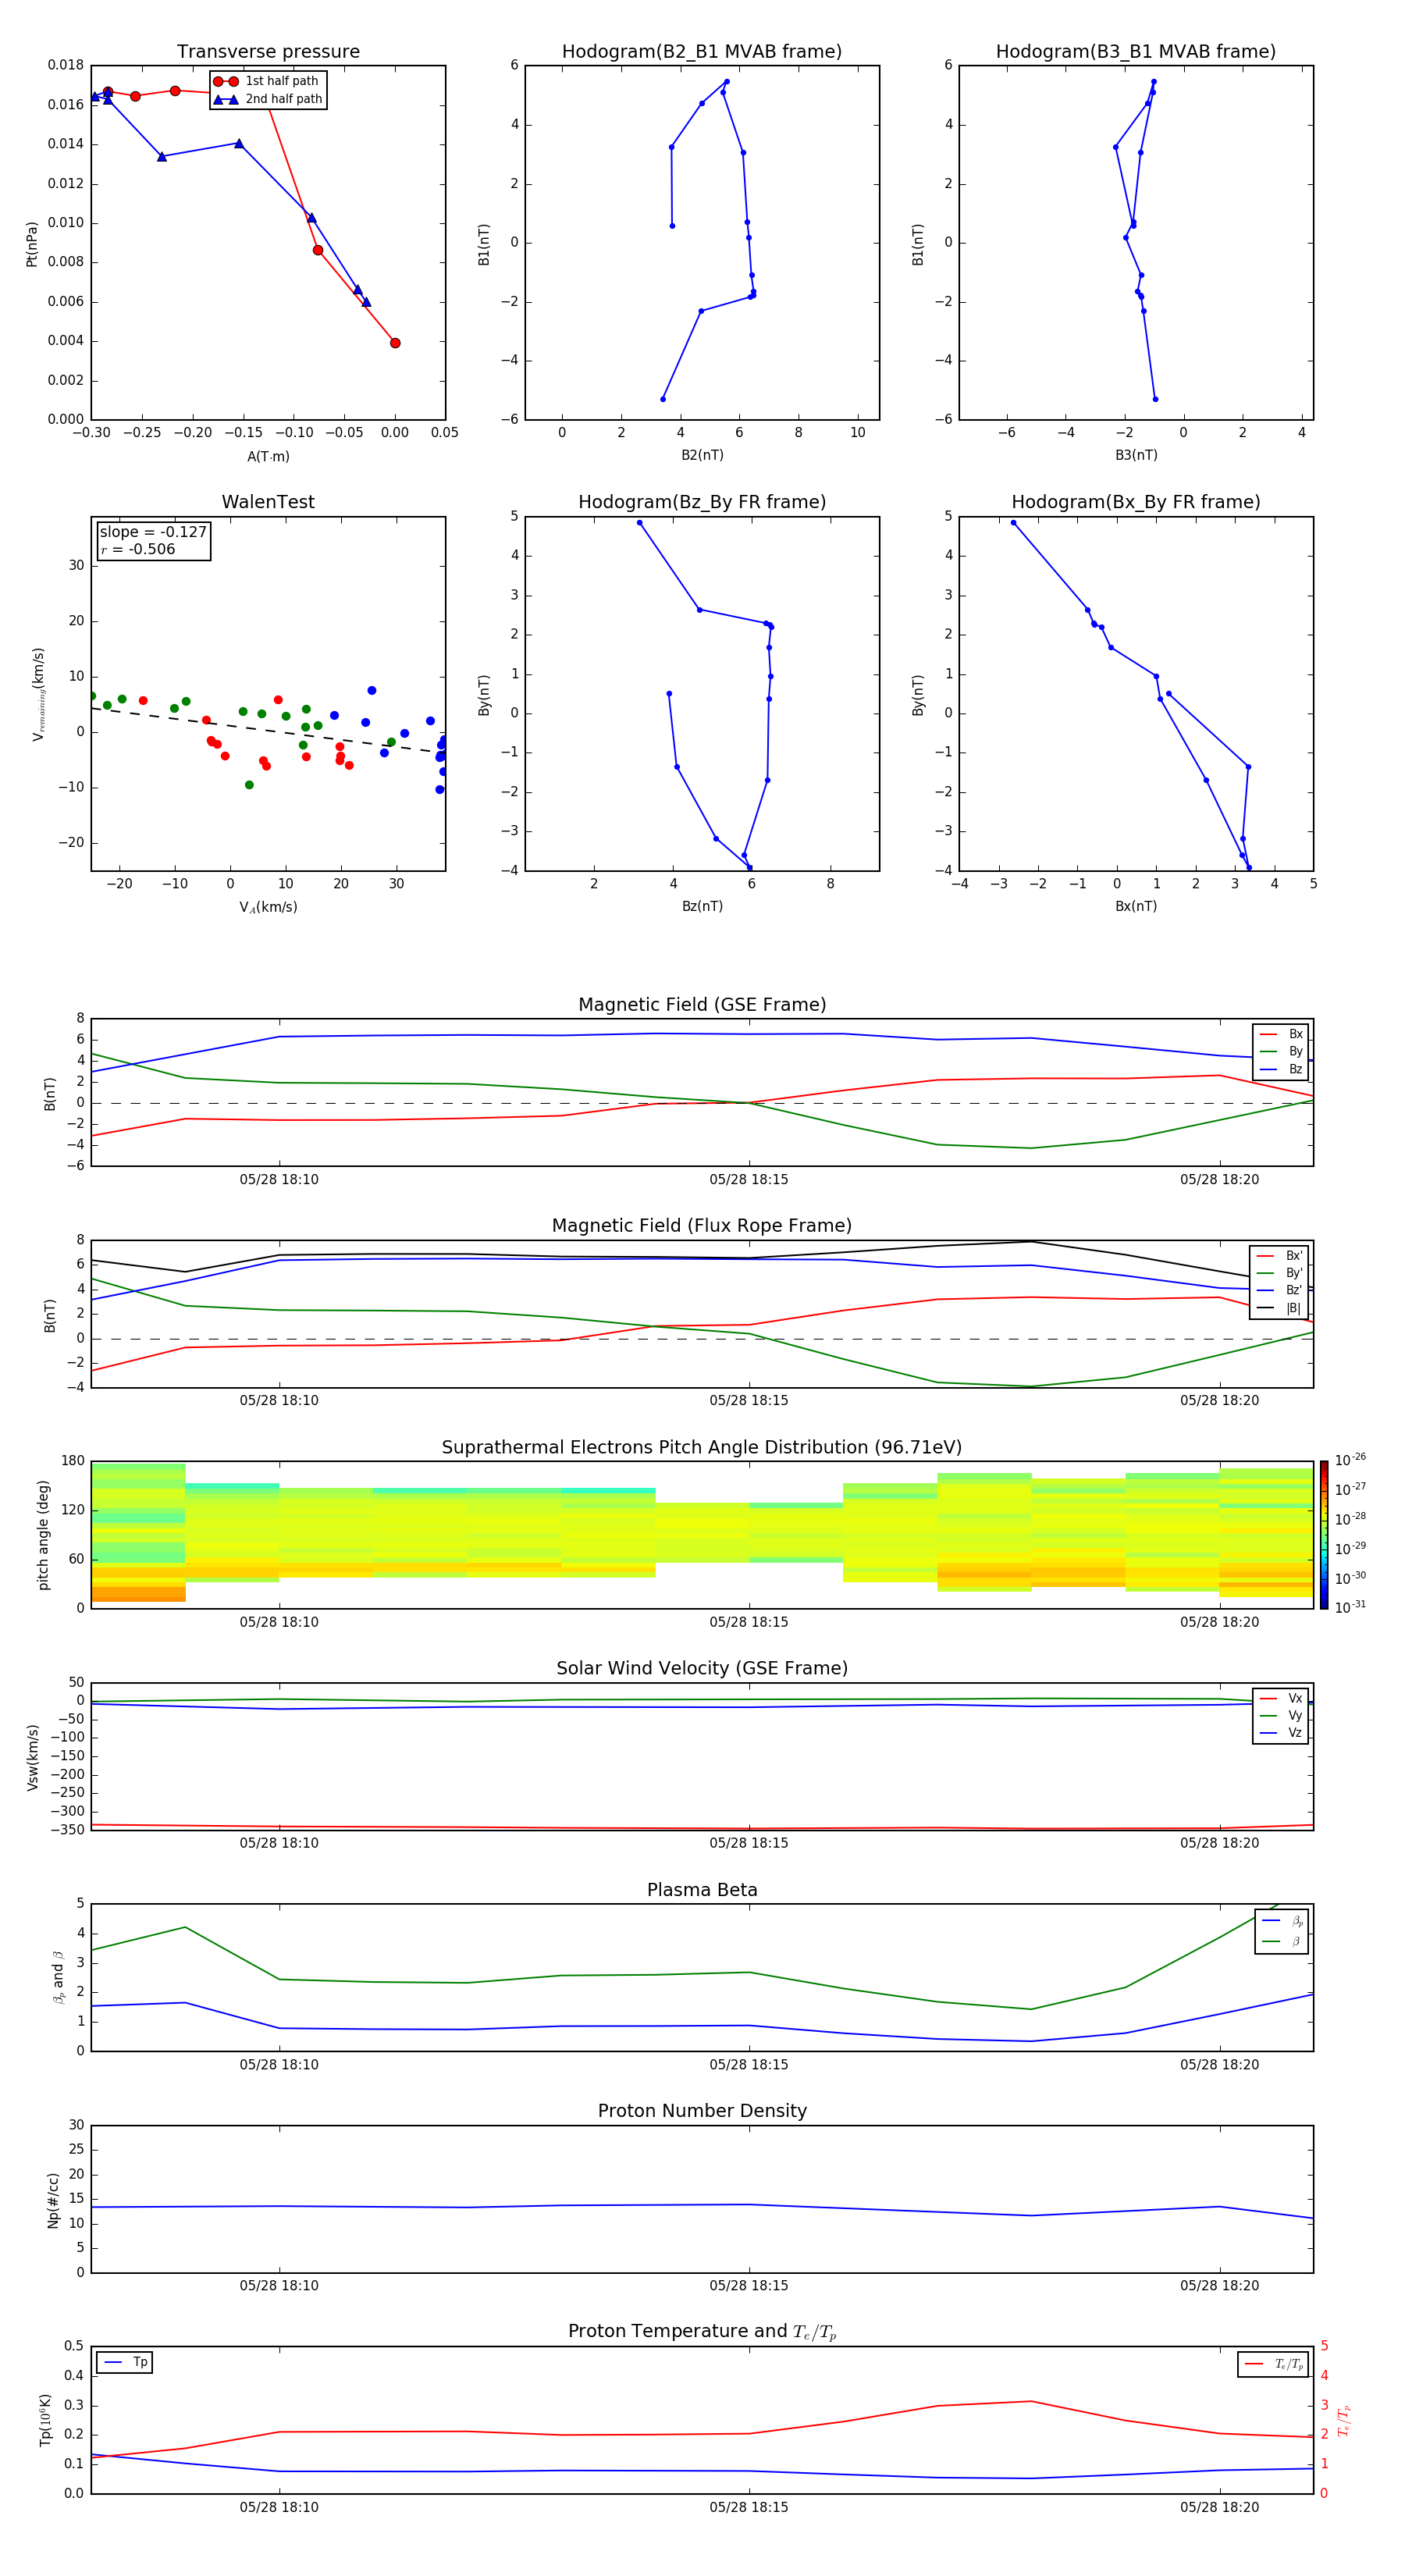Screen dimensions: 1405x2576
Task: Click 'slope = -0.127' annotation
Action: [x=153, y=532]
